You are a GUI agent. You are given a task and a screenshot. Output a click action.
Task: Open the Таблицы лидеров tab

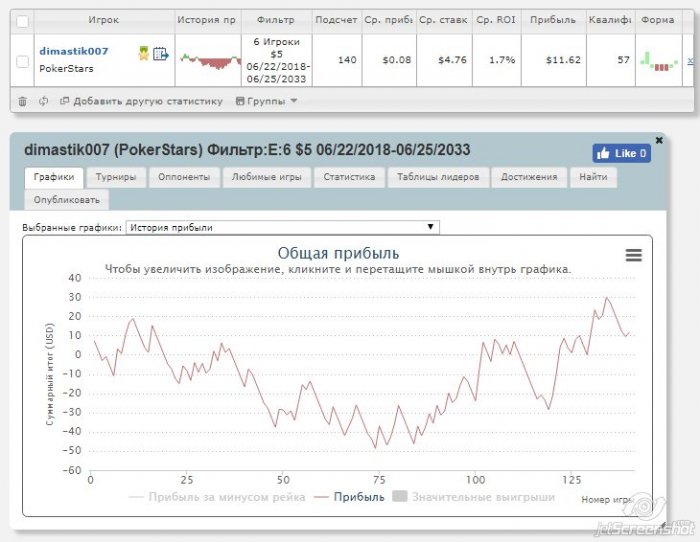(x=438, y=177)
